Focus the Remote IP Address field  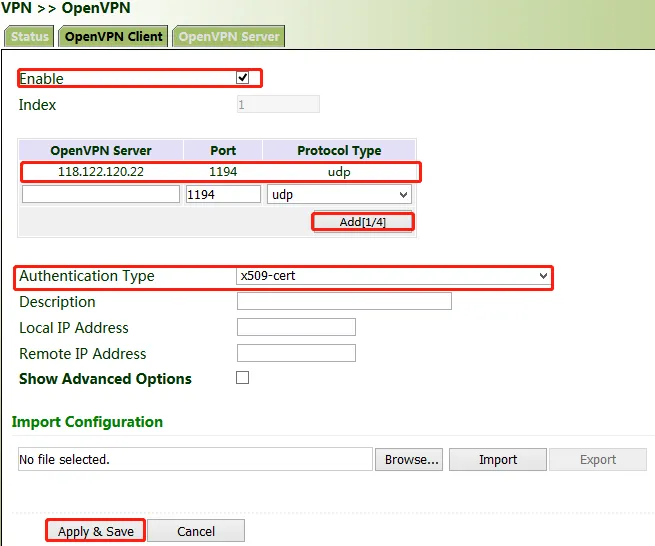(x=296, y=353)
